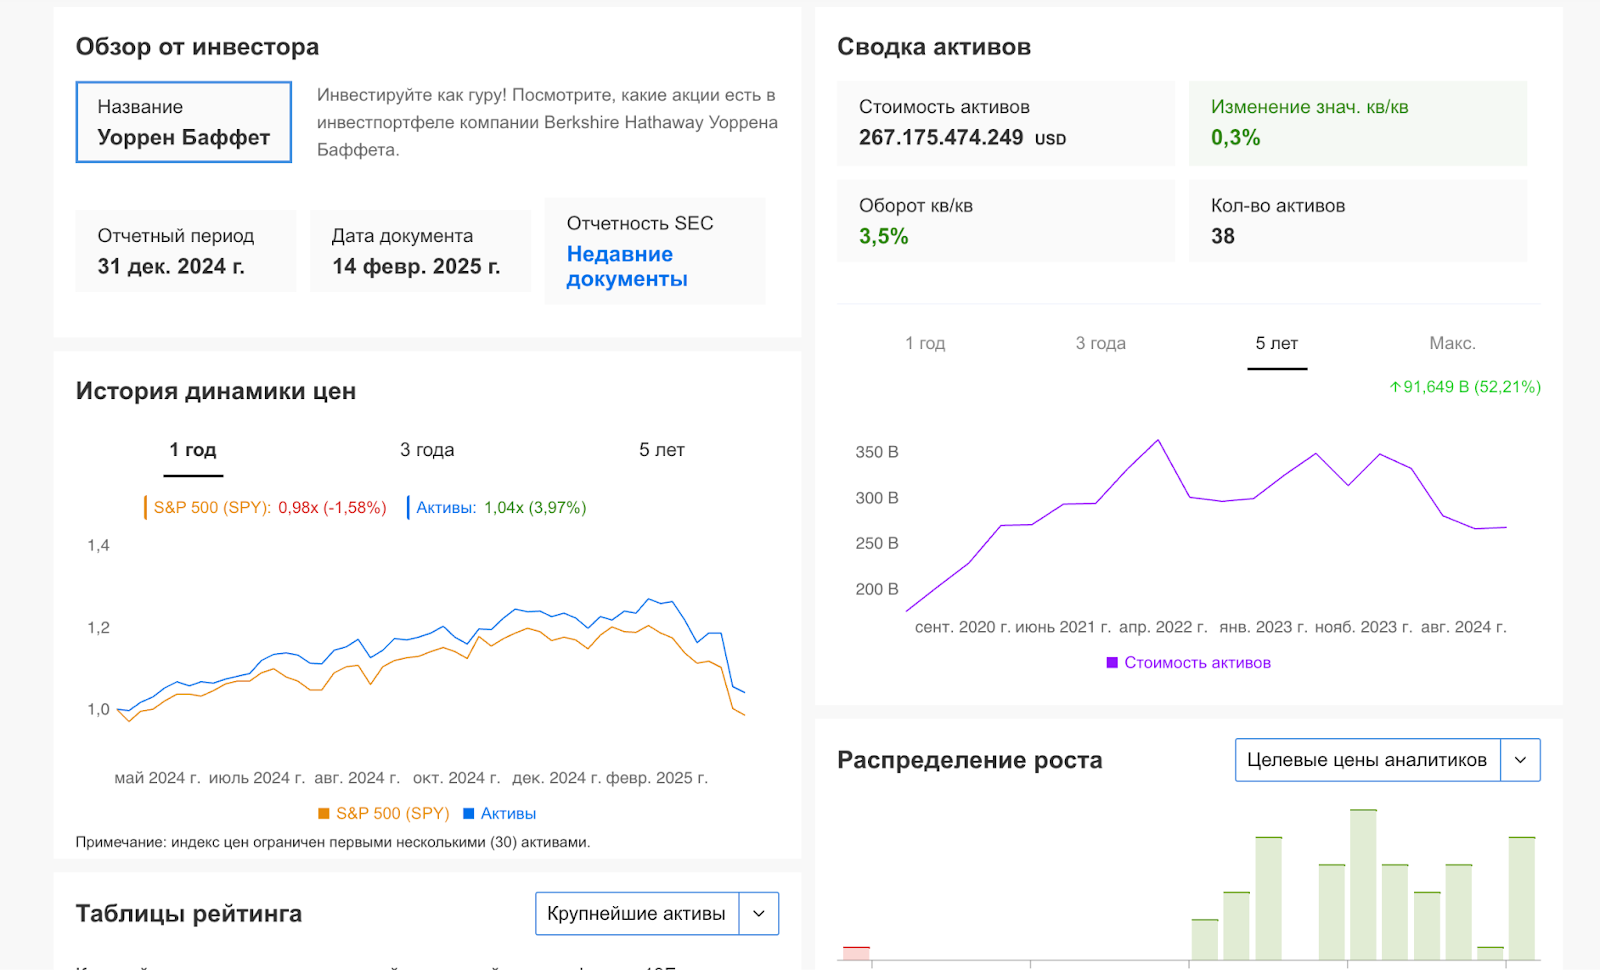Select 1 год tab in asset summary
The width and height of the screenshot is (1600, 970).
click(925, 343)
